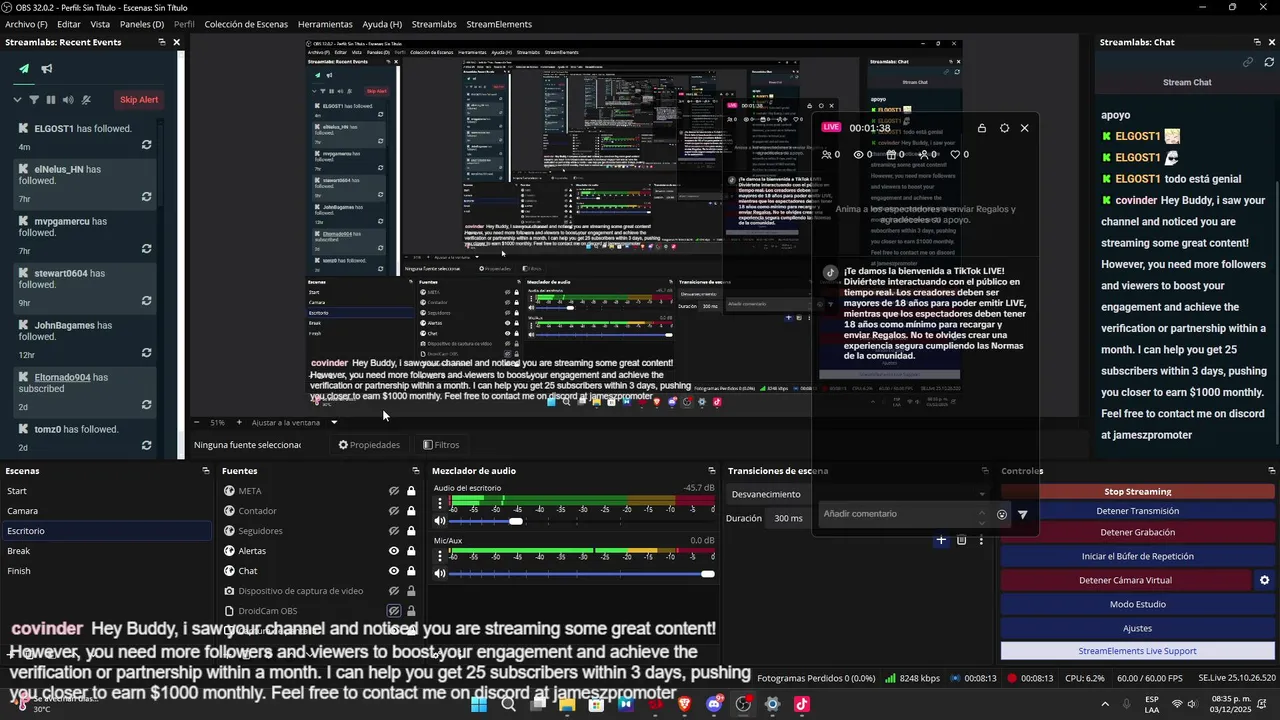
Task: Click the lock icon in TikTok LIVE overlay
Action: coord(982,128)
